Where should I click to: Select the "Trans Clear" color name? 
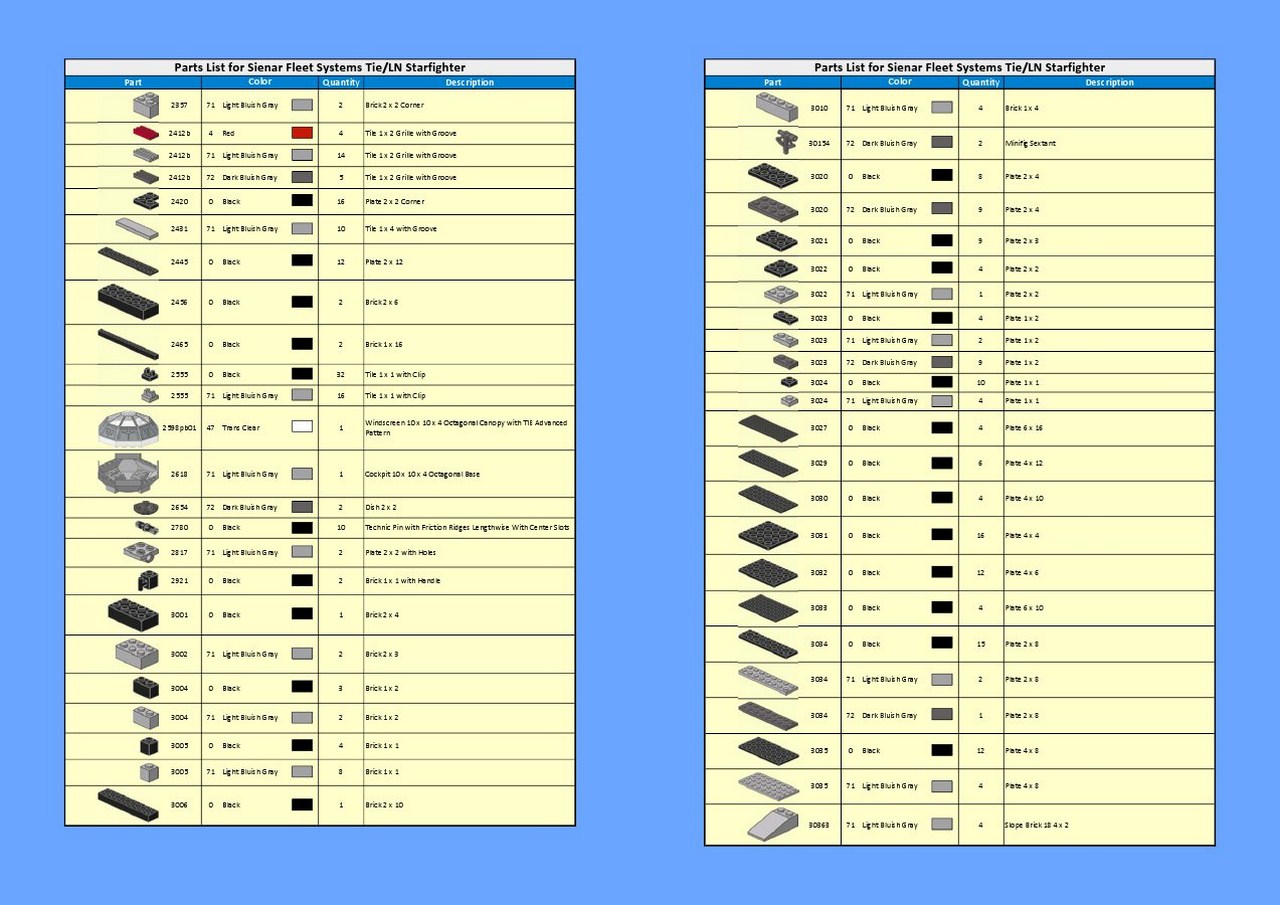(240, 428)
